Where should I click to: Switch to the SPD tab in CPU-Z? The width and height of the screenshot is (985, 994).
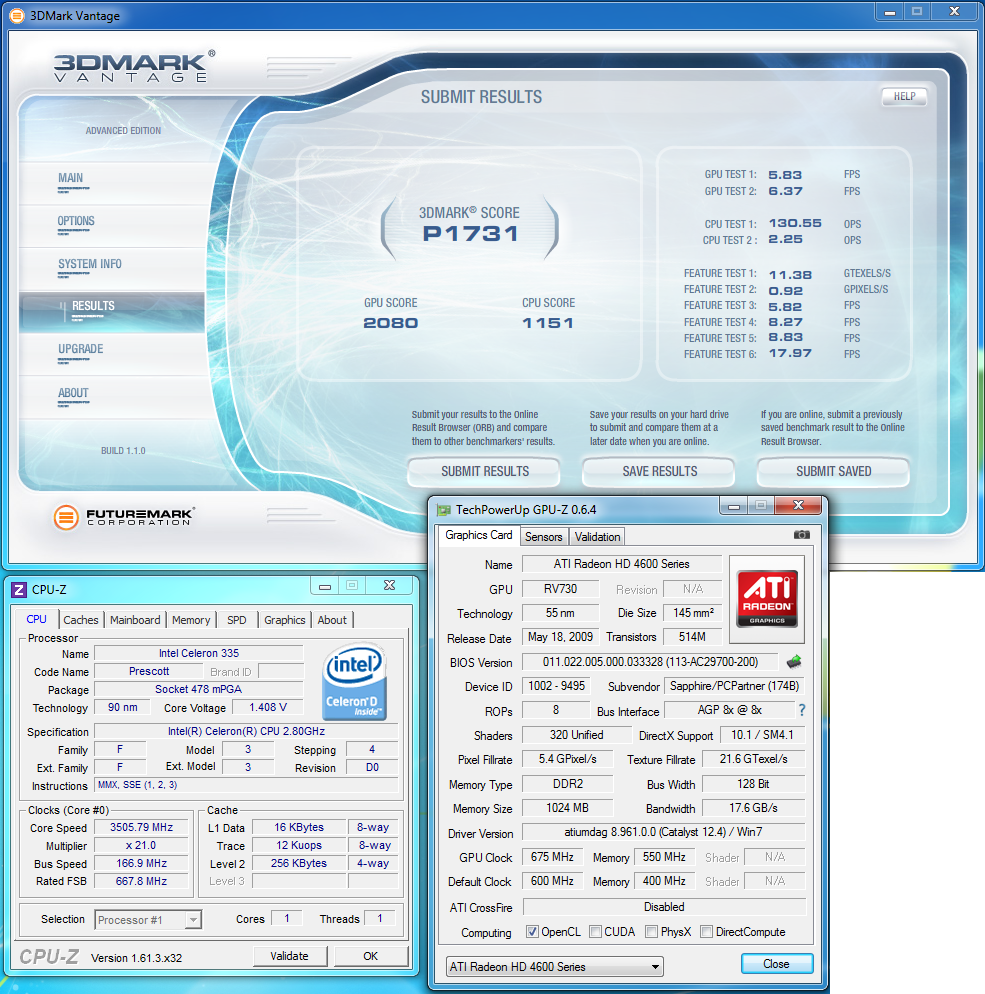(x=236, y=620)
